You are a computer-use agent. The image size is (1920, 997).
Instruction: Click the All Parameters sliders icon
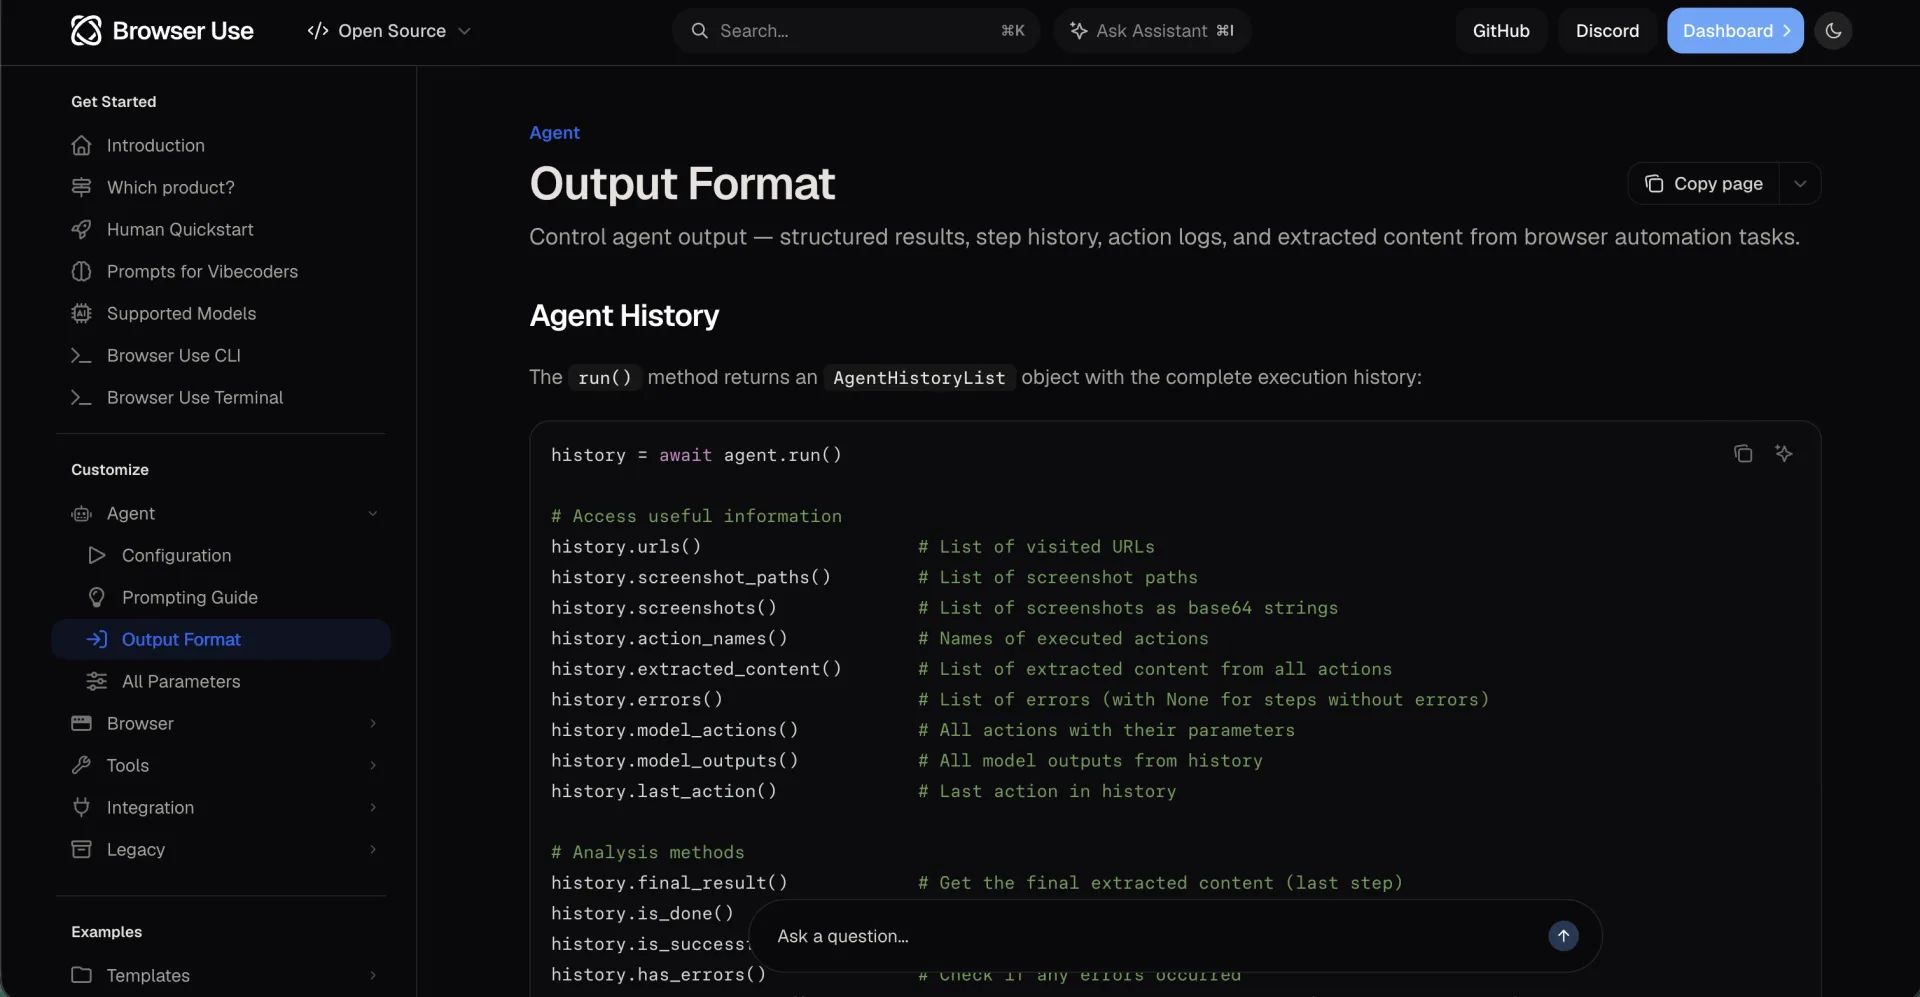(x=97, y=682)
